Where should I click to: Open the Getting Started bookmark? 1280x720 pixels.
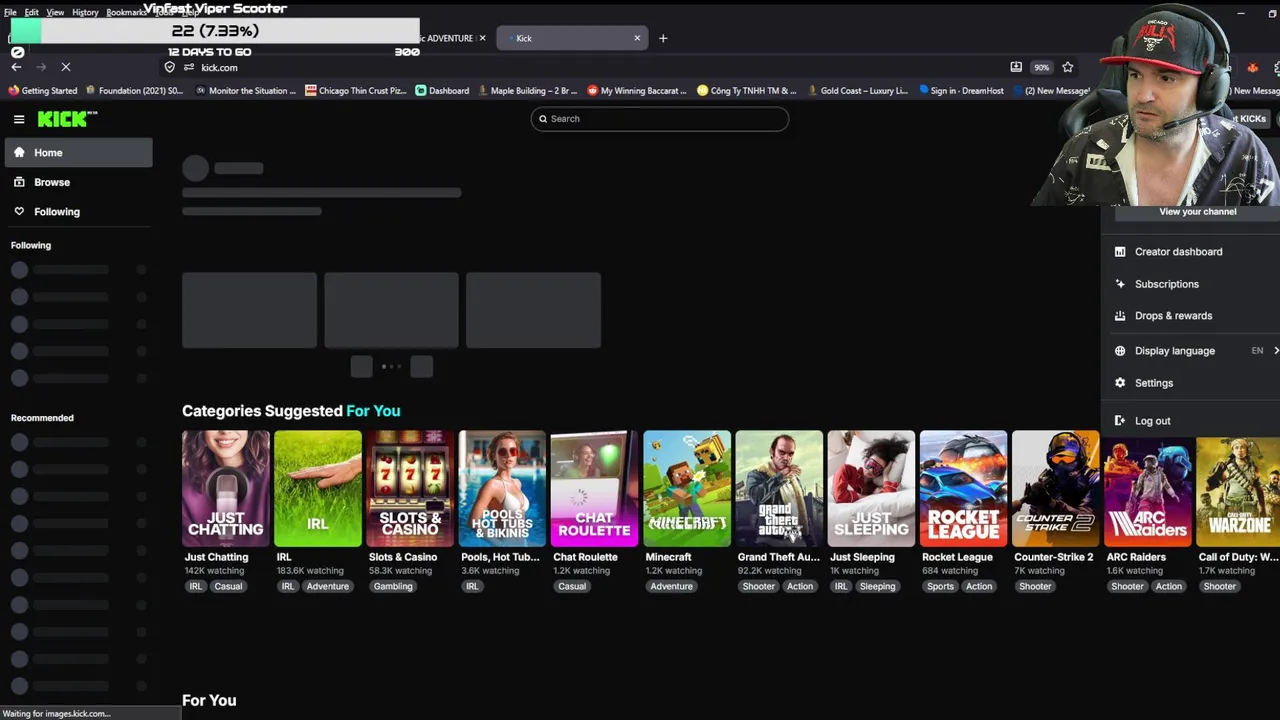[x=42, y=91]
